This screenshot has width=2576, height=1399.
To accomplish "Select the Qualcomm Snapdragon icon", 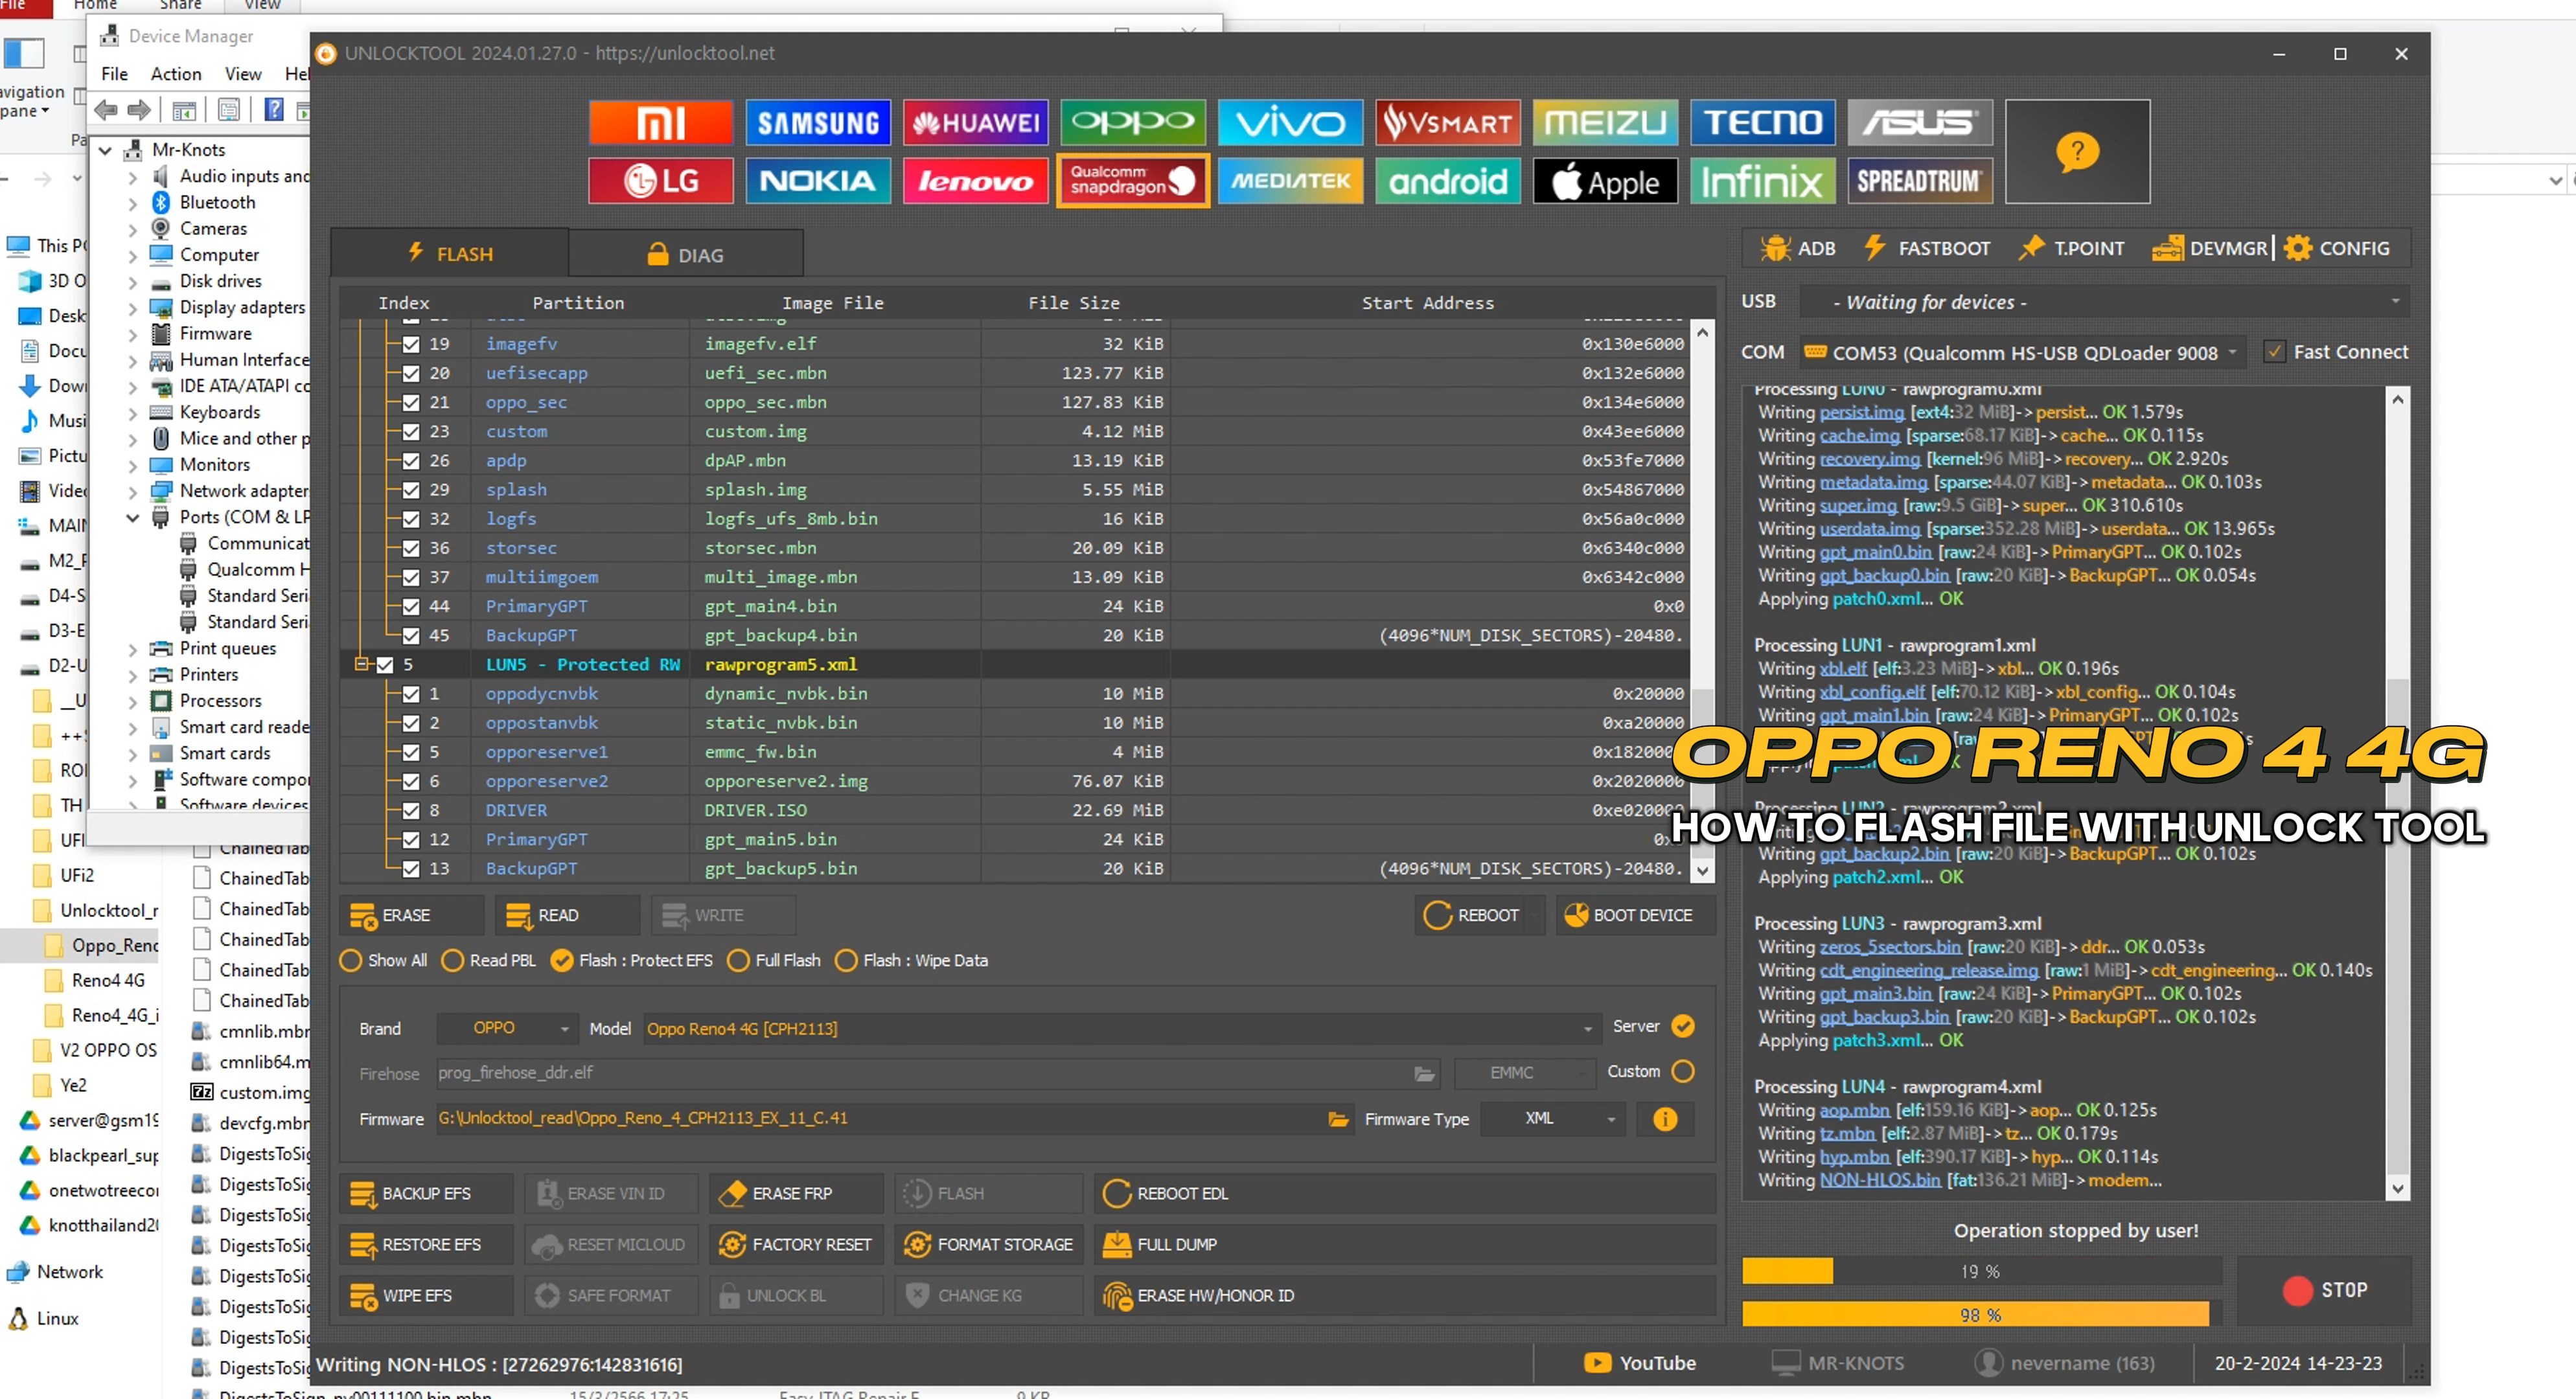I will 1132,181.
